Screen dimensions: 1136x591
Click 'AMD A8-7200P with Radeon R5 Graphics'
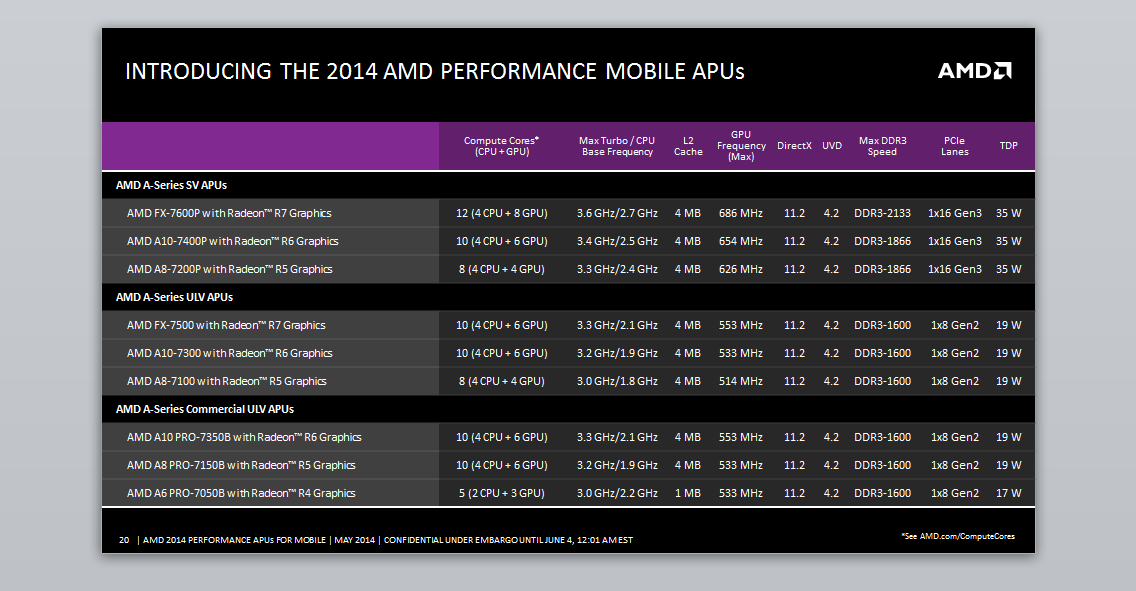pyautogui.click(x=230, y=269)
